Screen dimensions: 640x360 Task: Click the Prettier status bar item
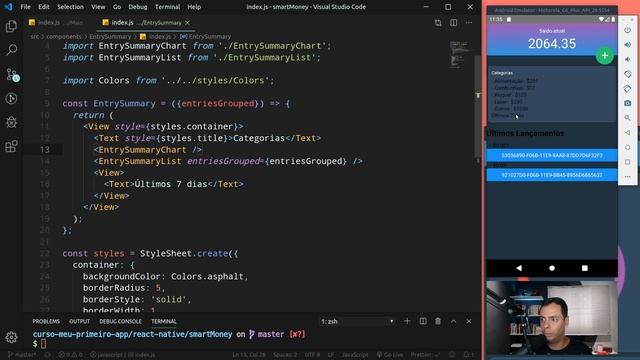(x=425, y=355)
